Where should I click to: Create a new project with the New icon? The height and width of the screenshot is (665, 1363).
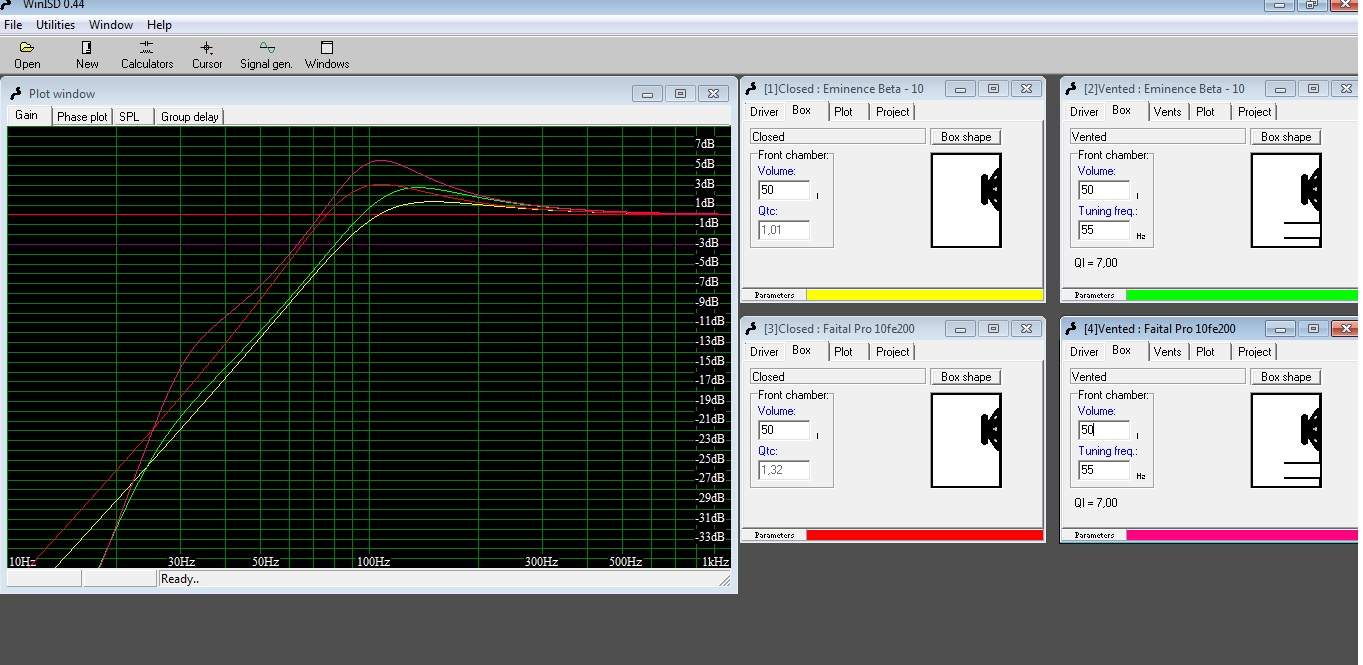pos(87,55)
